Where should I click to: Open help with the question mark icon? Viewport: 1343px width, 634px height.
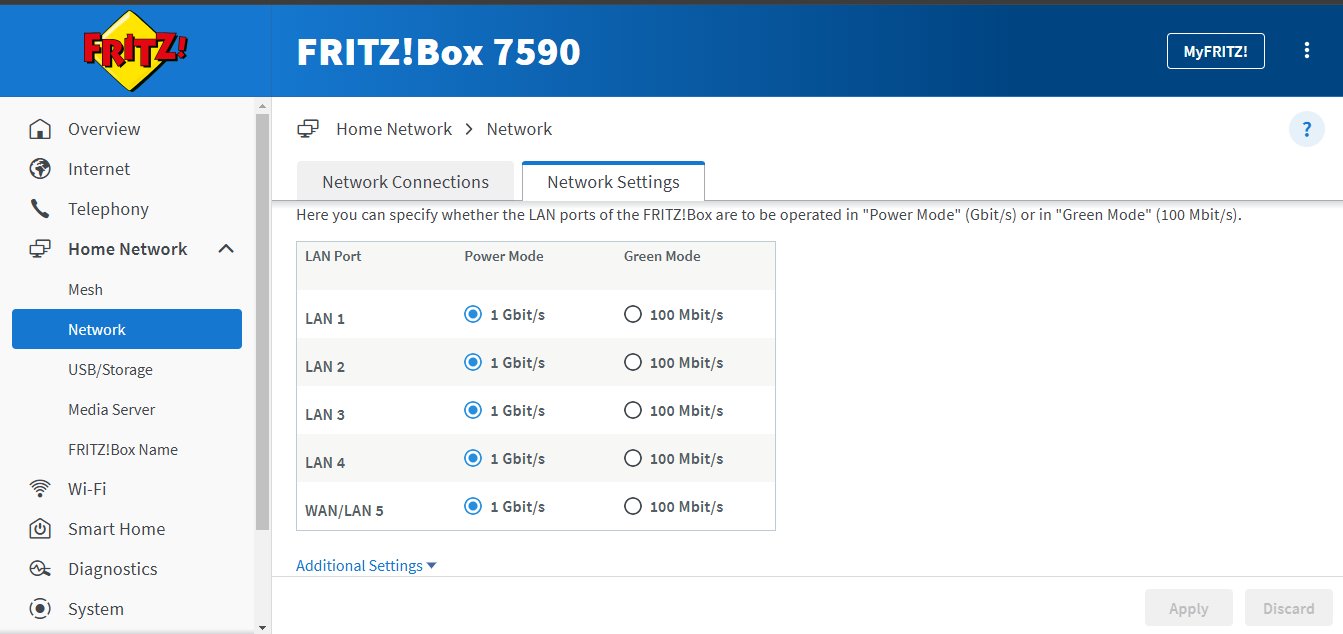coord(1306,130)
